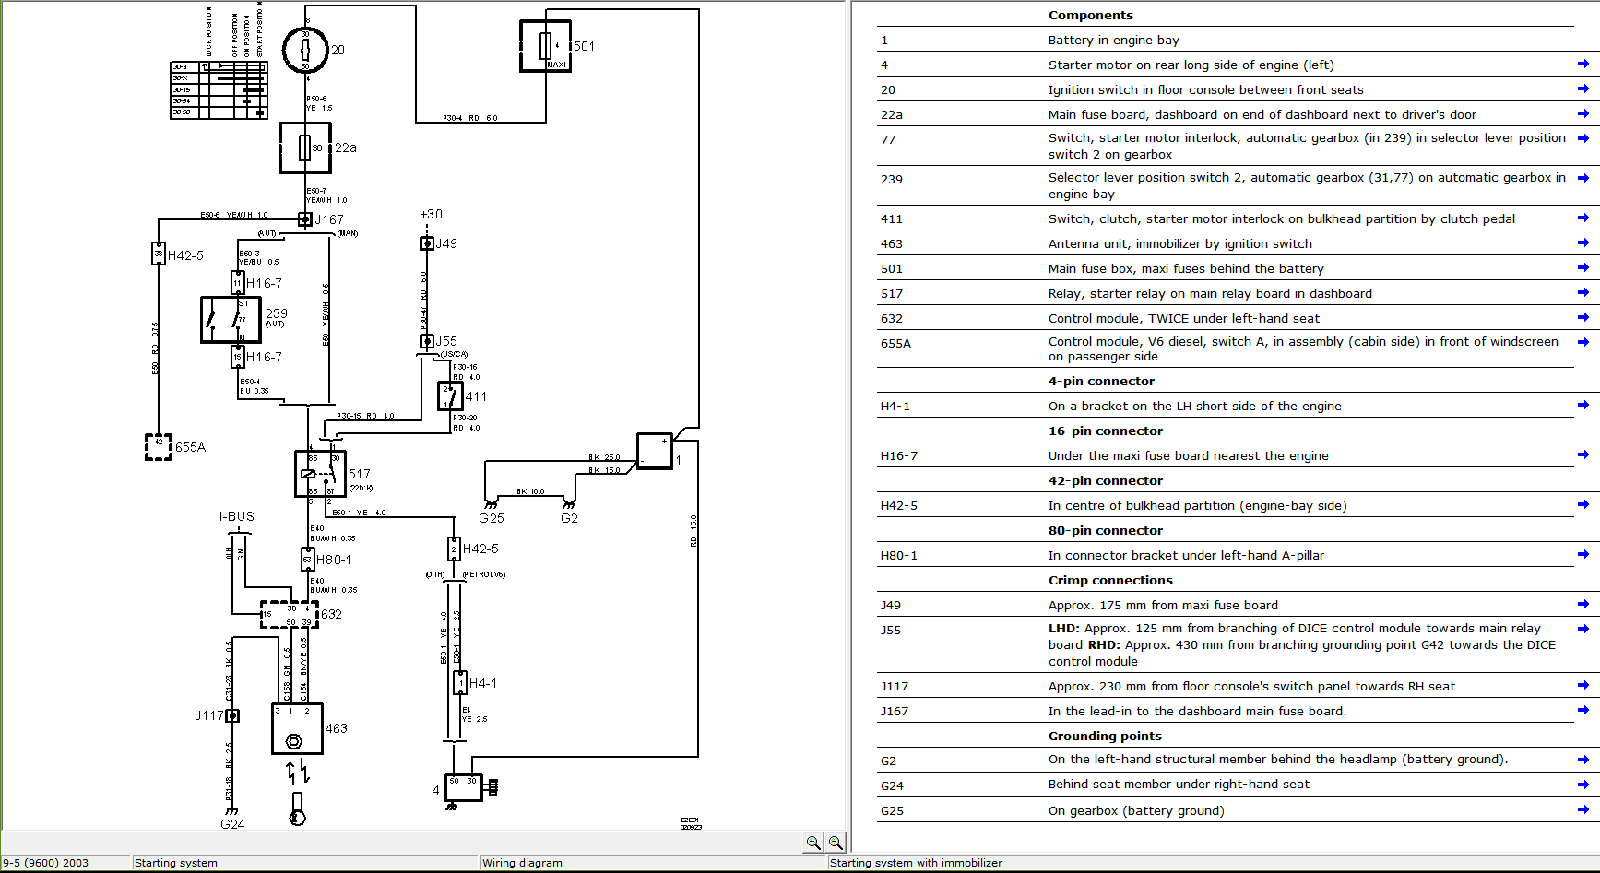Image resolution: width=1600 pixels, height=873 pixels.
Task: Click the immobilizer antenna 463 component box
Action: [297, 729]
